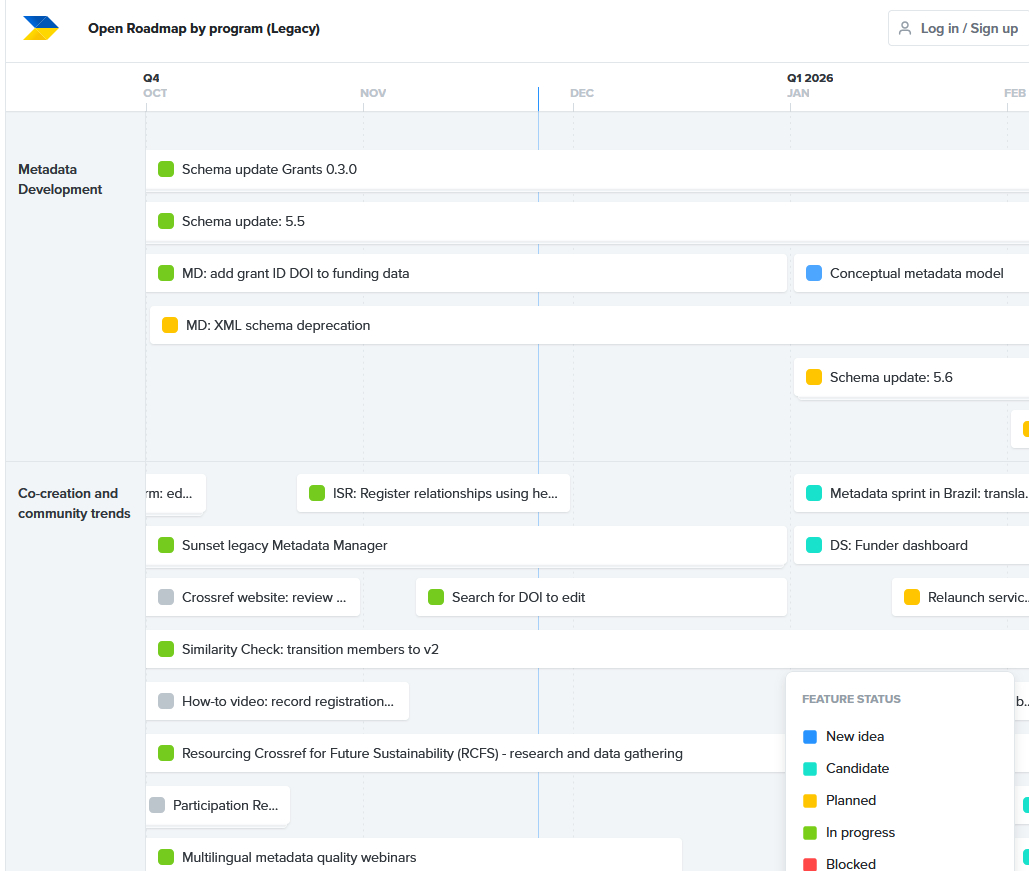Click the Metadata Development program label
This screenshot has height=871, width=1029.
click(60, 179)
